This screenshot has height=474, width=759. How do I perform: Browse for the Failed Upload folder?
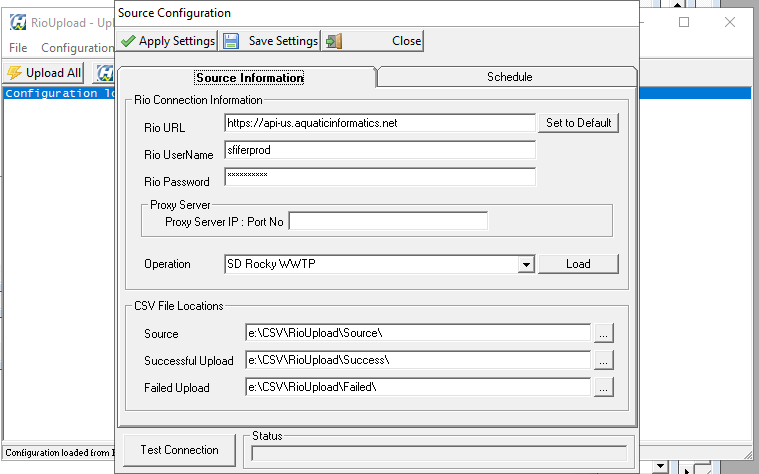coord(603,387)
